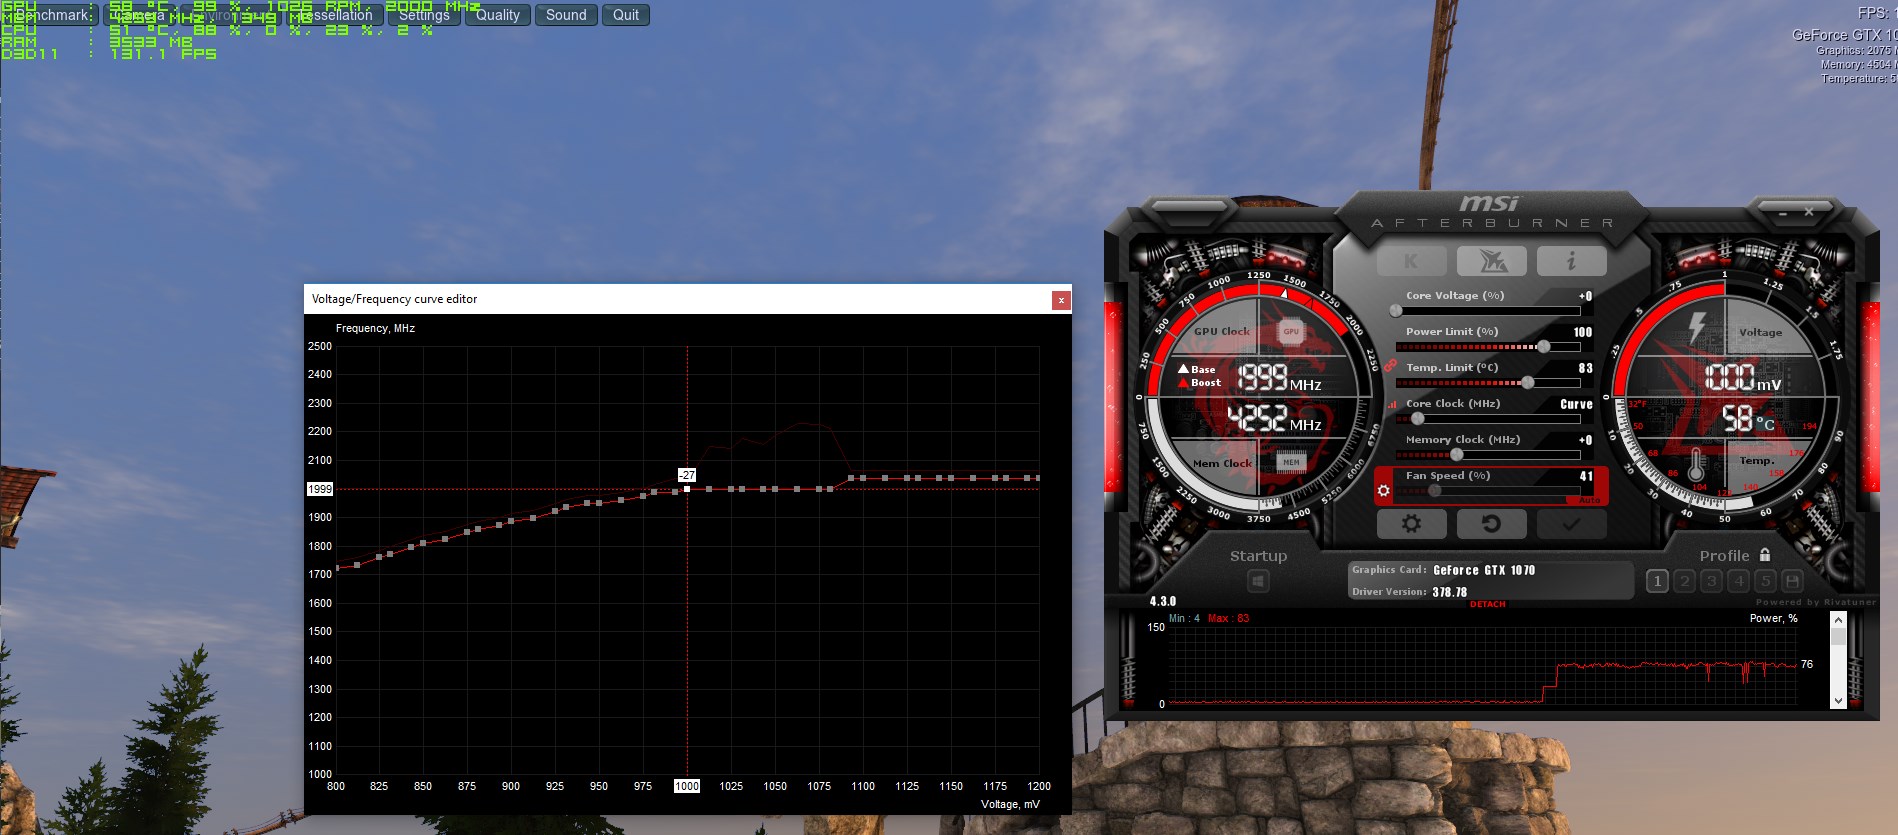Click the Quit button in benchmark
1898x835 pixels.
click(x=626, y=15)
